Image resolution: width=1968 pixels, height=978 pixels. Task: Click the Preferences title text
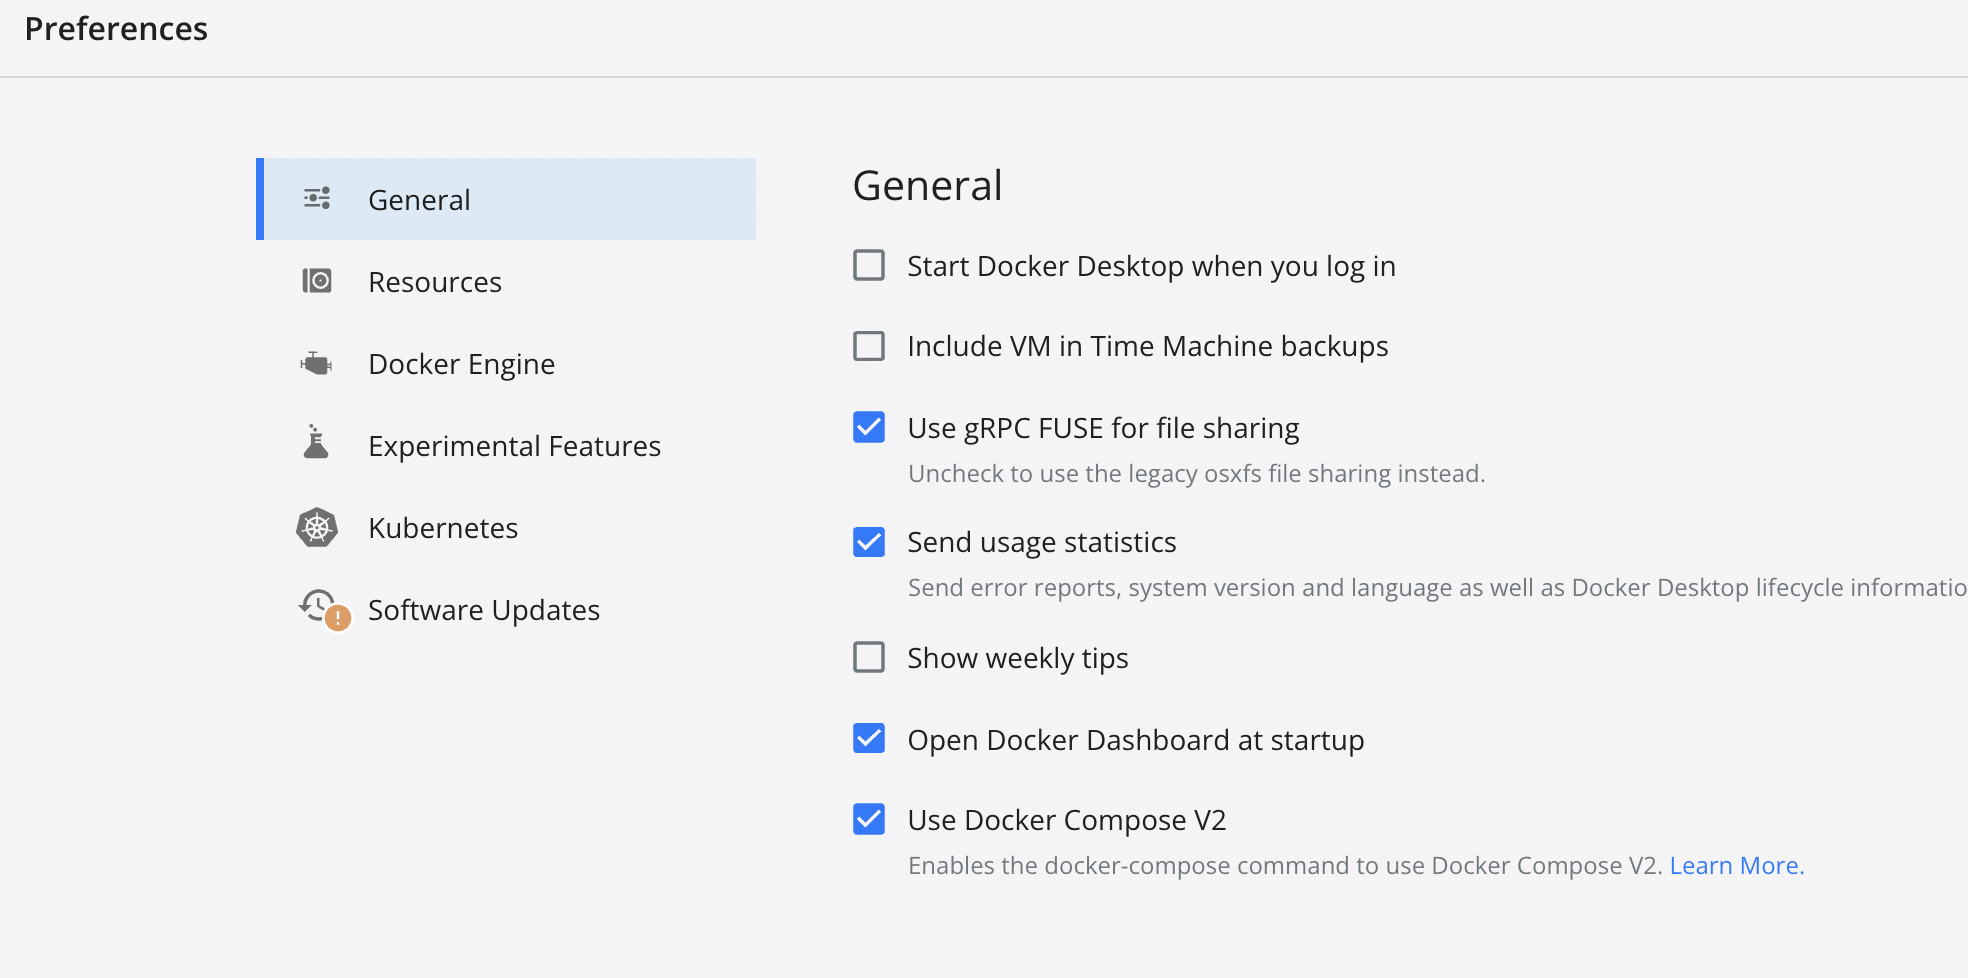pyautogui.click(x=116, y=29)
